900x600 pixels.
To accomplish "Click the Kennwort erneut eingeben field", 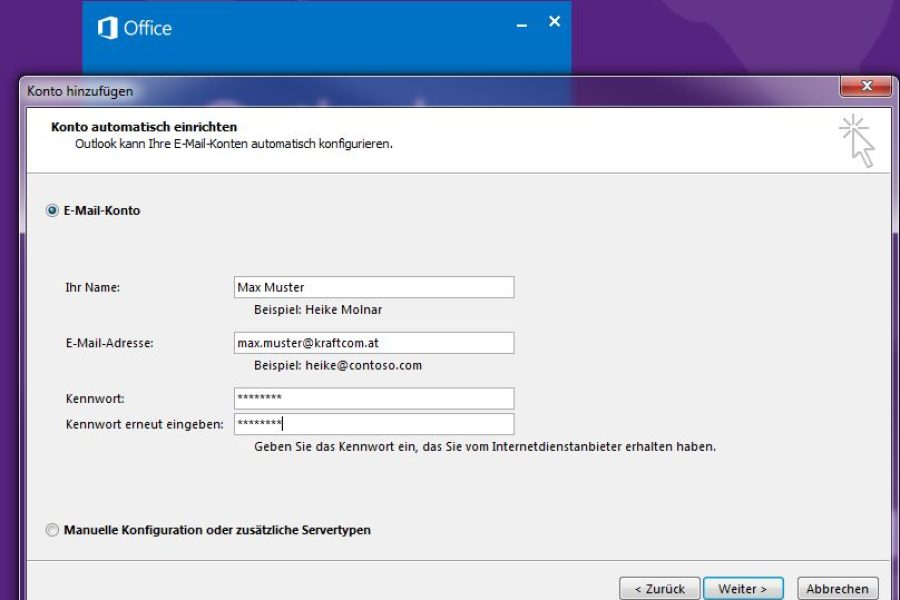I will (373, 424).
